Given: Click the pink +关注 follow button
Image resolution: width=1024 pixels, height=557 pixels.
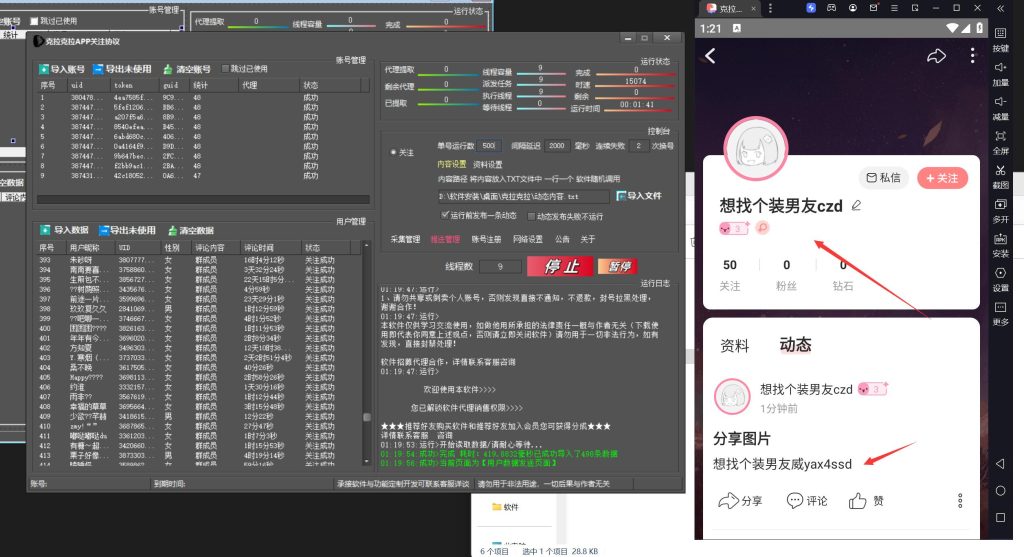Looking at the screenshot, I should [x=943, y=178].
